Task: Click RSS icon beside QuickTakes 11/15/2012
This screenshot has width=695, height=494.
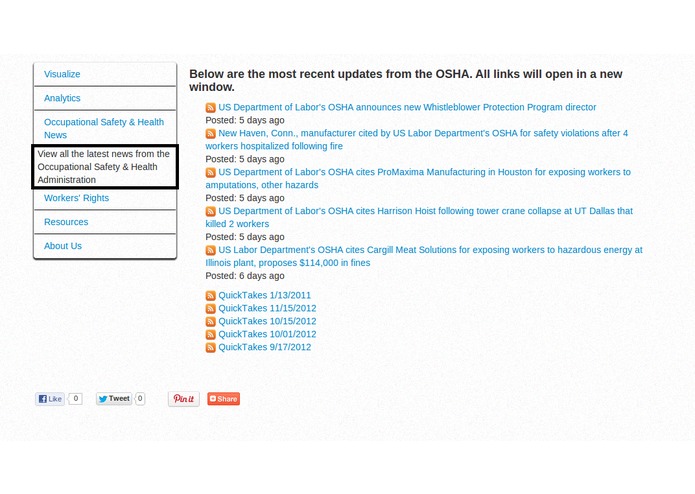Action: pos(211,308)
